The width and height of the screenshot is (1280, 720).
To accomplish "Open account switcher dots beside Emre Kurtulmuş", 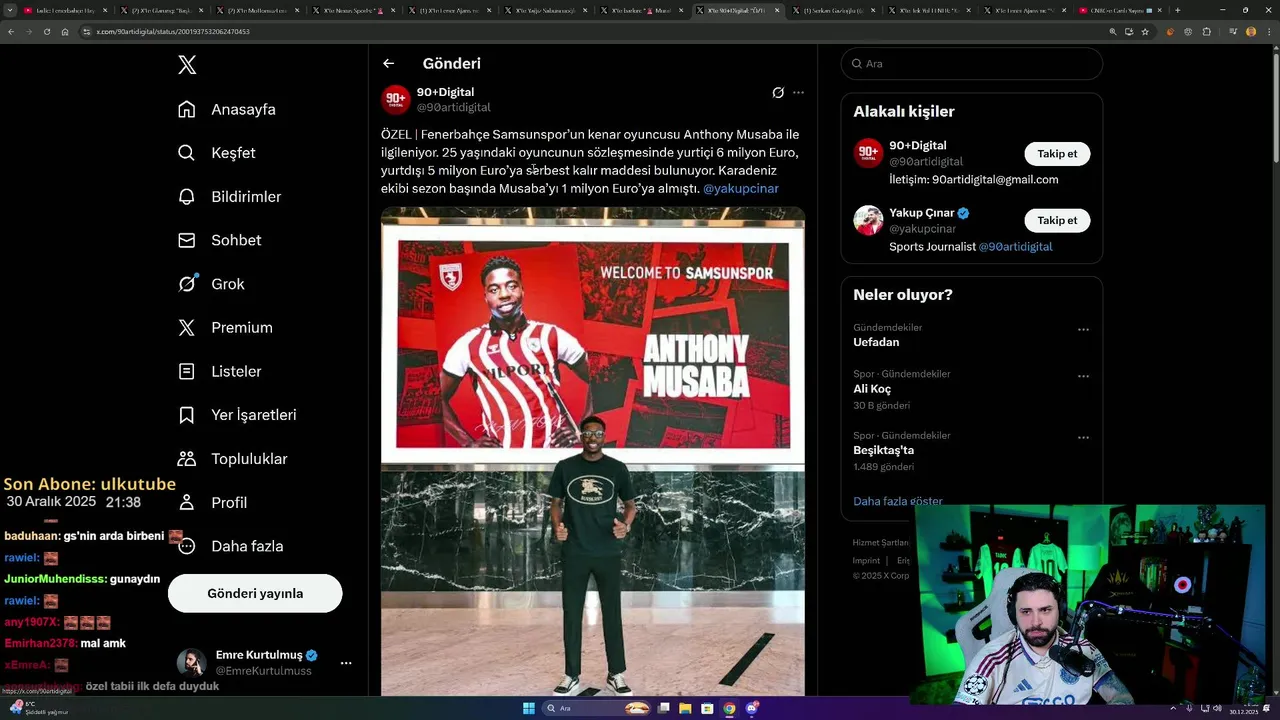I will click(x=346, y=663).
